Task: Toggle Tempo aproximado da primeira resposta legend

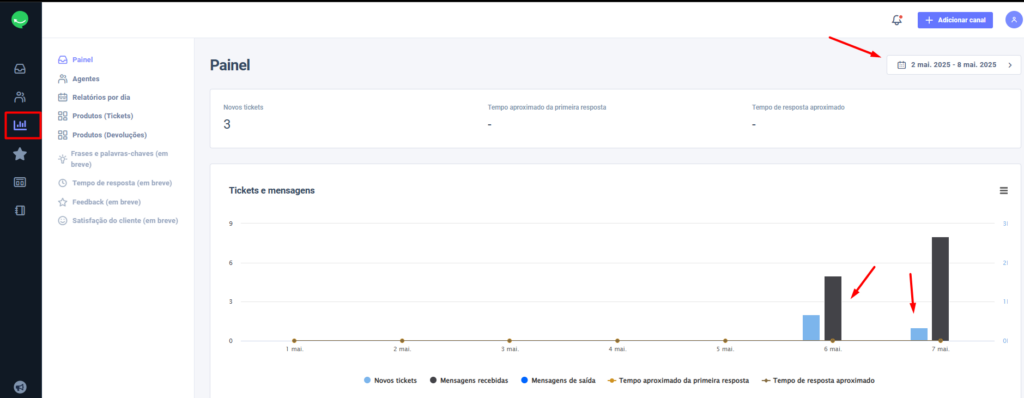Action: [678, 380]
